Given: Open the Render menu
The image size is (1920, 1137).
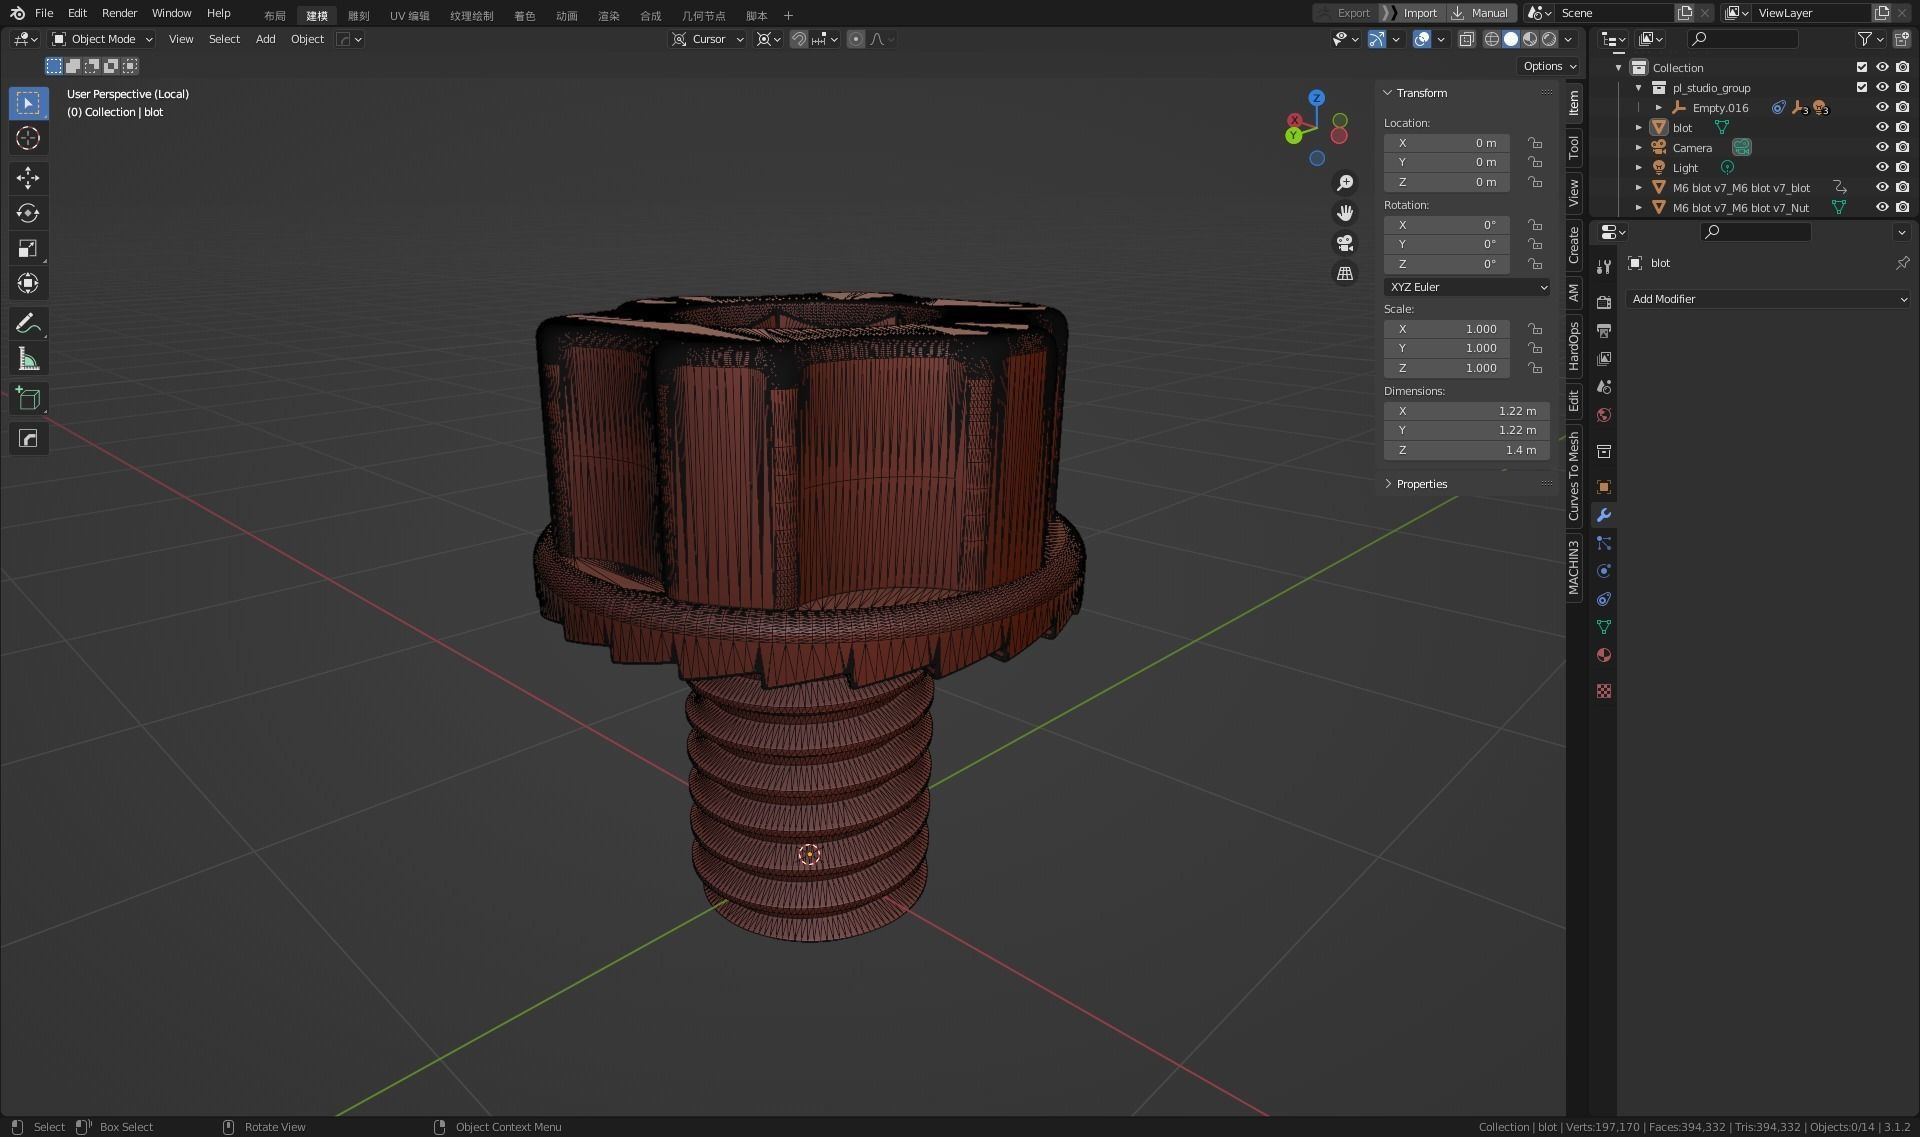Looking at the screenshot, I should [x=119, y=13].
